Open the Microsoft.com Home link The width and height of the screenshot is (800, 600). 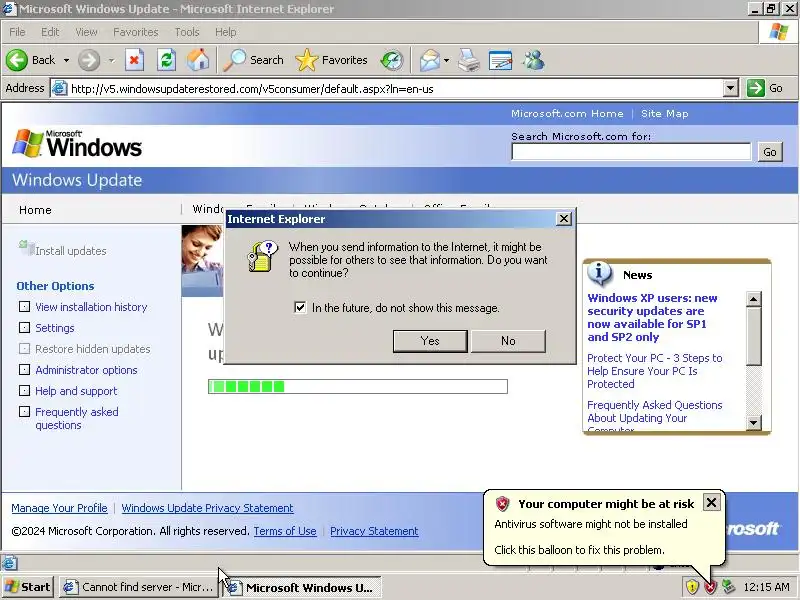[x=567, y=114]
